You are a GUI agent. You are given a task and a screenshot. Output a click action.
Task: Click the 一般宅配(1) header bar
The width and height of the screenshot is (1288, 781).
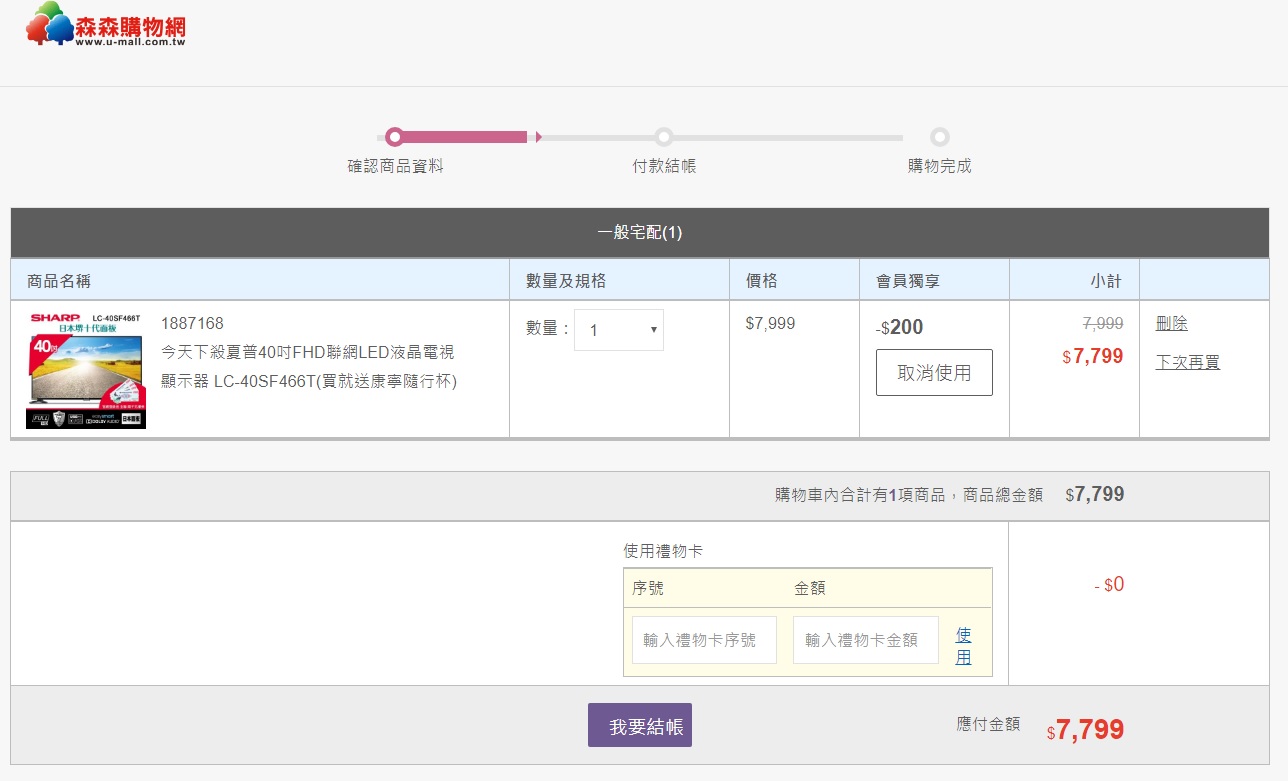(x=640, y=233)
